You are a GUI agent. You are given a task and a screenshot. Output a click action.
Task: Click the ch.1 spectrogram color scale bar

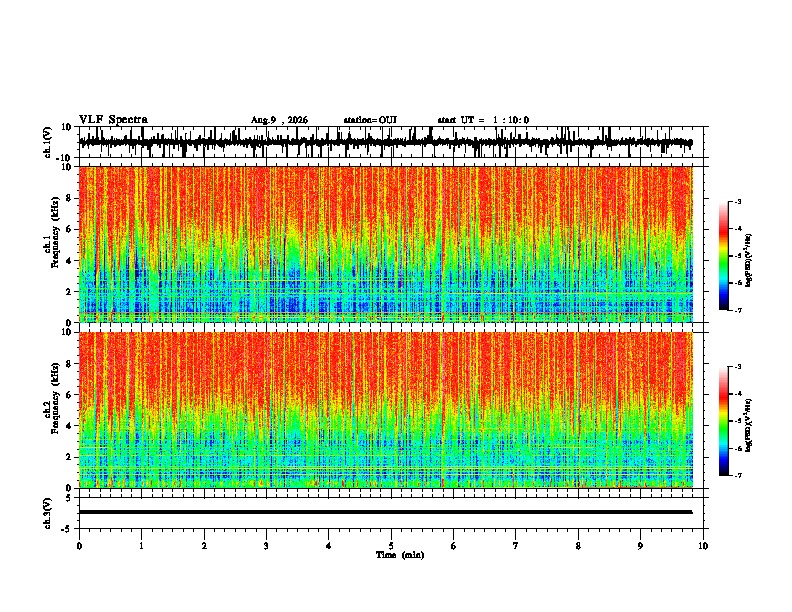point(724,256)
